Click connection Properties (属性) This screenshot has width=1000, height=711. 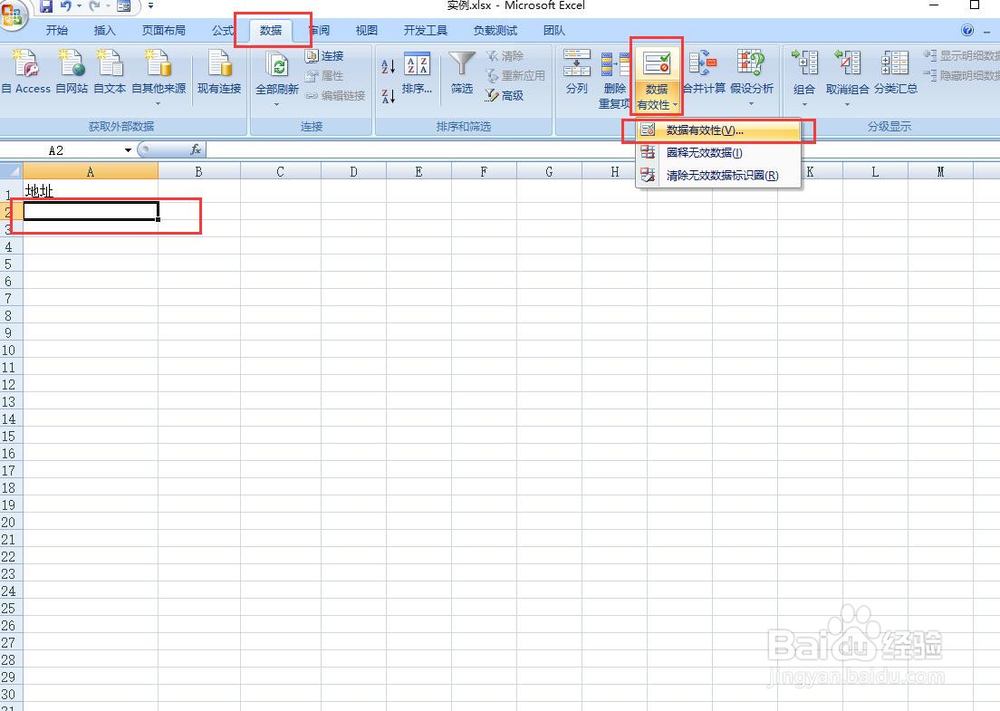click(x=325, y=76)
